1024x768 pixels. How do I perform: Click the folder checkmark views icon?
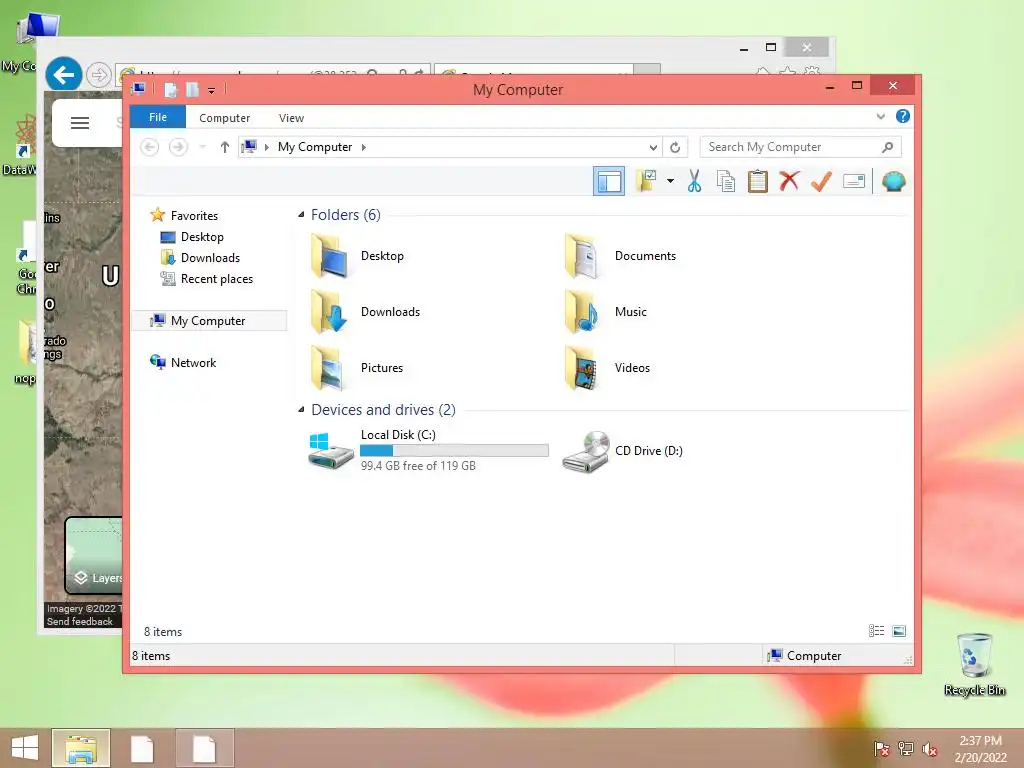pos(646,181)
